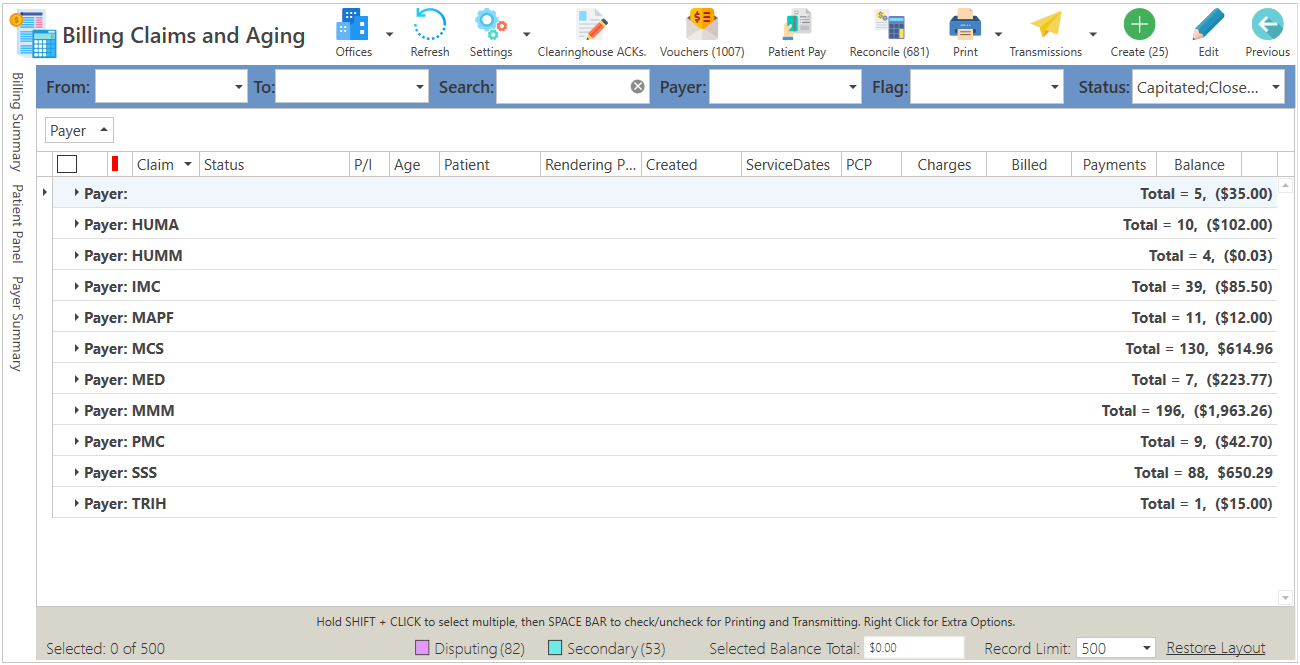This screenshot has height=665, width=1300.
Task: Click the Selected Balance Total field
Action: (x=914, y=648)
